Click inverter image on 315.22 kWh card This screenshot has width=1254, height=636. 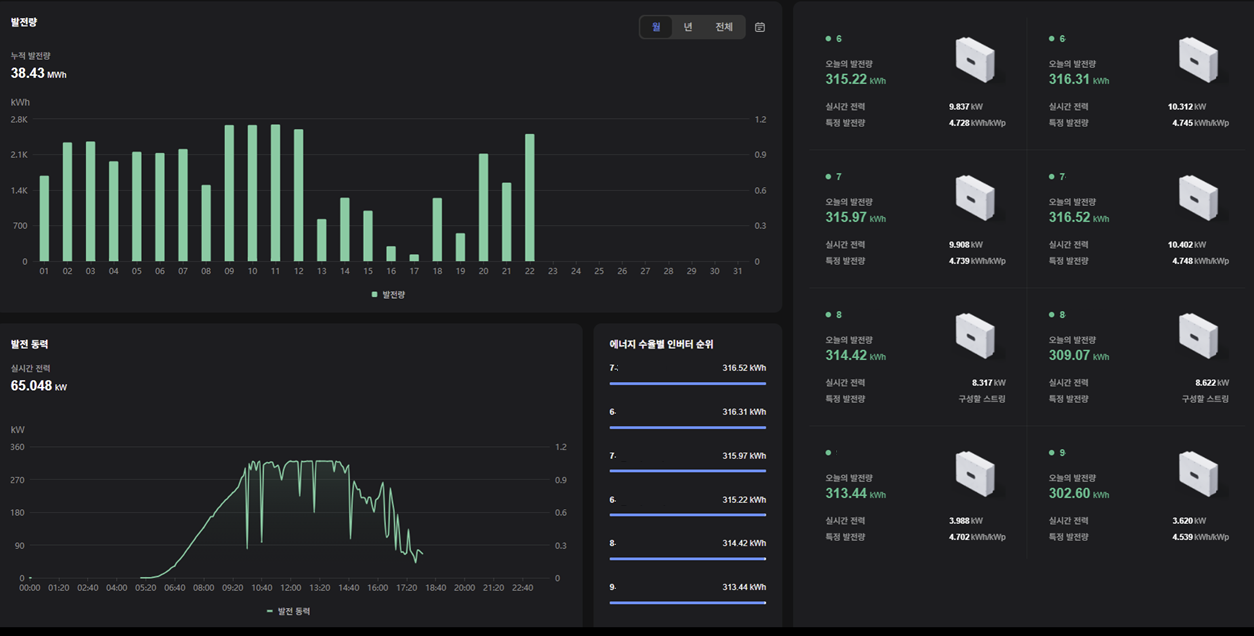point(975,60)
